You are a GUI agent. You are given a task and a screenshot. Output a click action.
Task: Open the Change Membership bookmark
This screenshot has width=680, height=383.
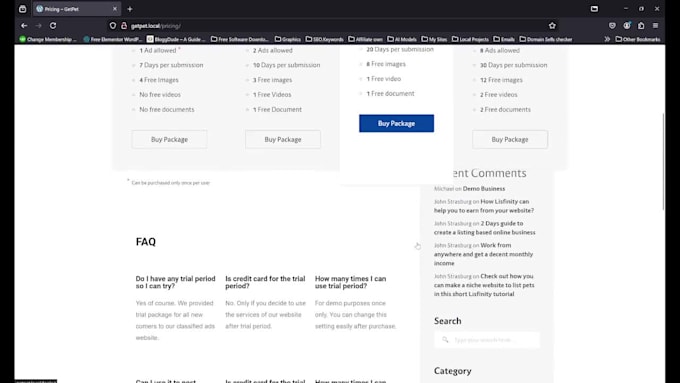click(48, 39)
